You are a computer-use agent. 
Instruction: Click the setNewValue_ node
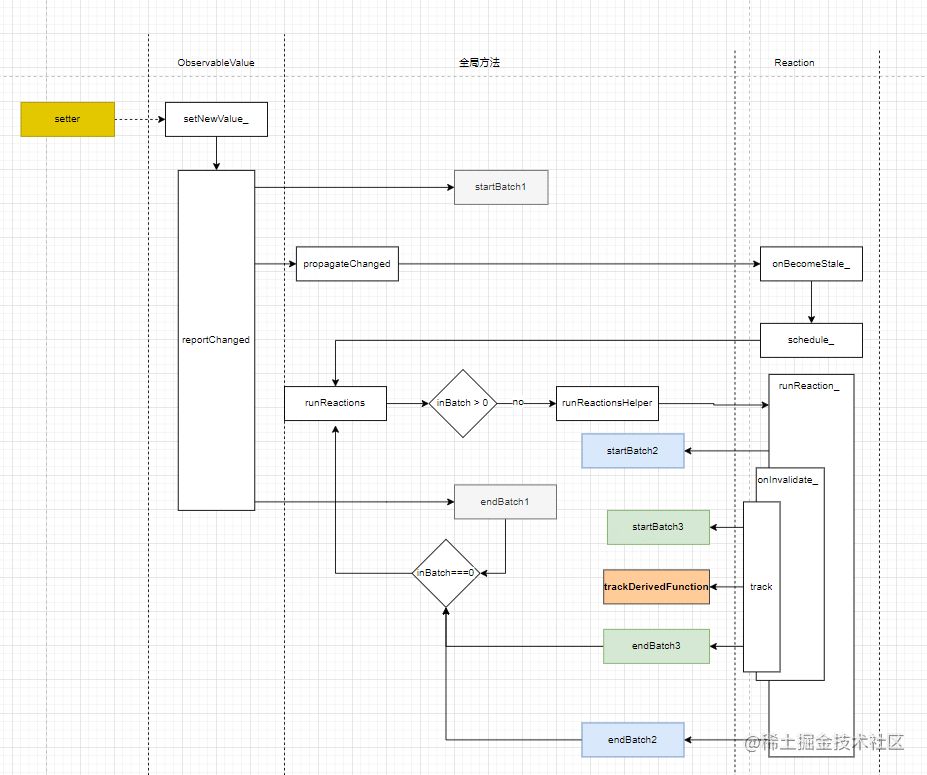[216, 119]
